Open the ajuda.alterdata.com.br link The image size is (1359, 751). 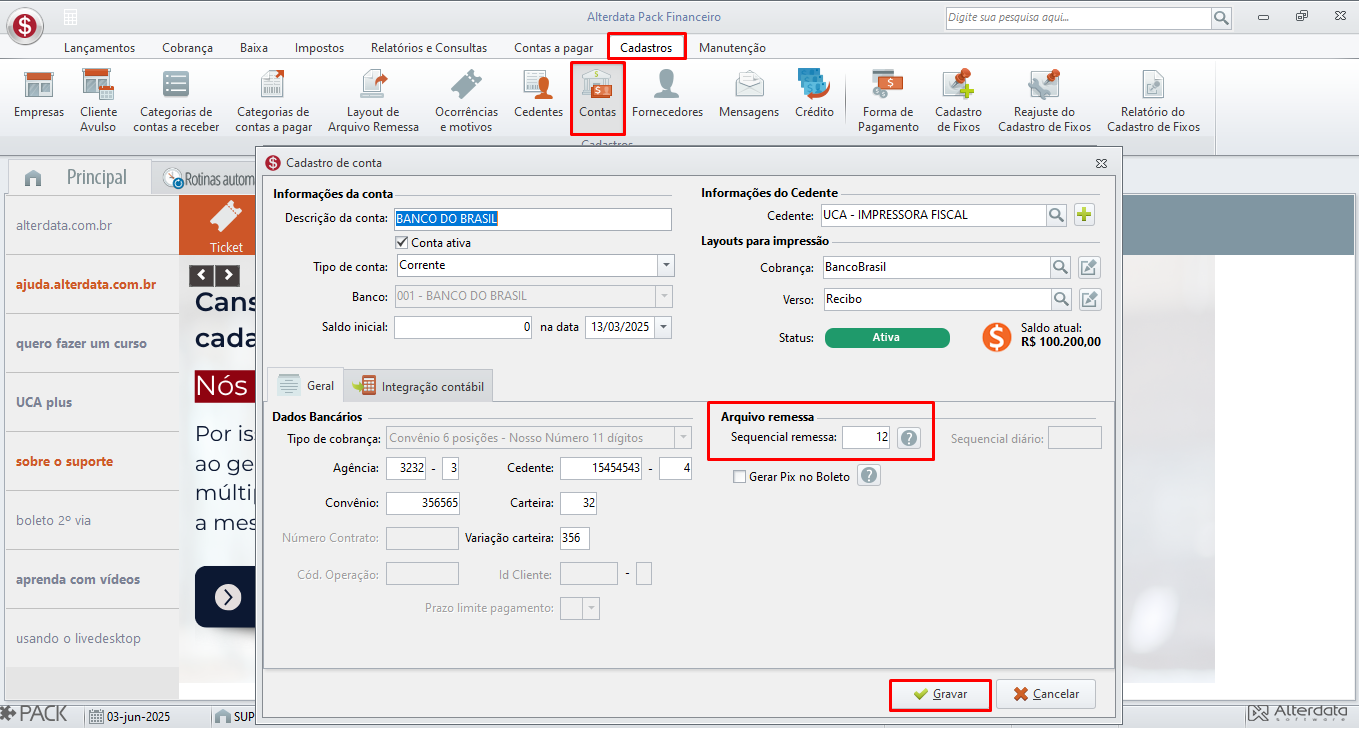[x=86, y=284]
